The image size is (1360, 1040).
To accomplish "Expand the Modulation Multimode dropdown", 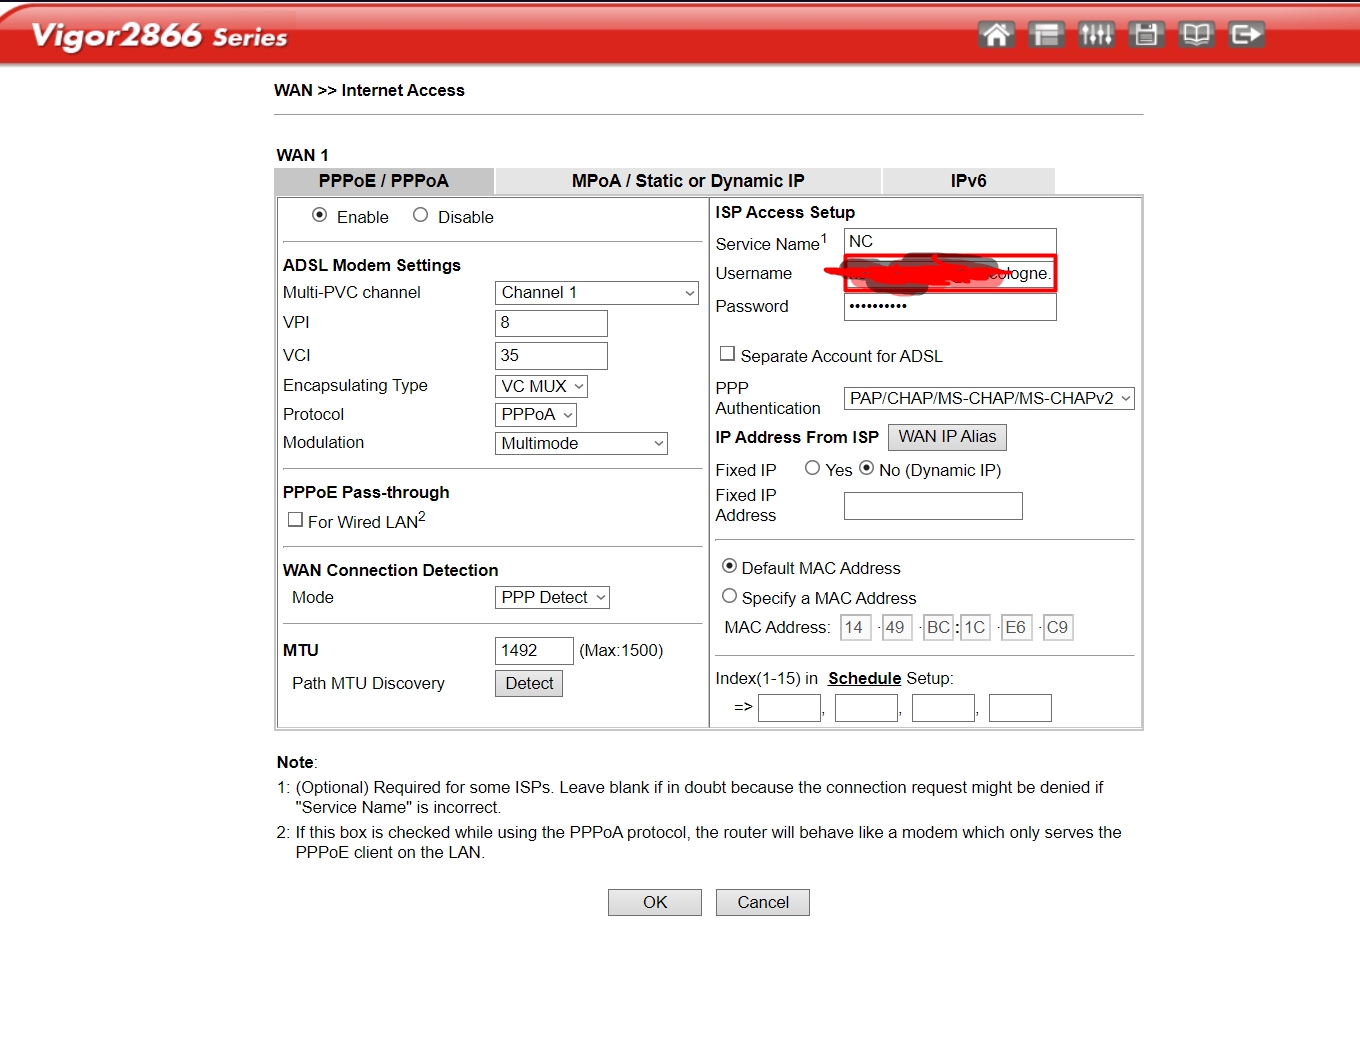I will point(581,443).
